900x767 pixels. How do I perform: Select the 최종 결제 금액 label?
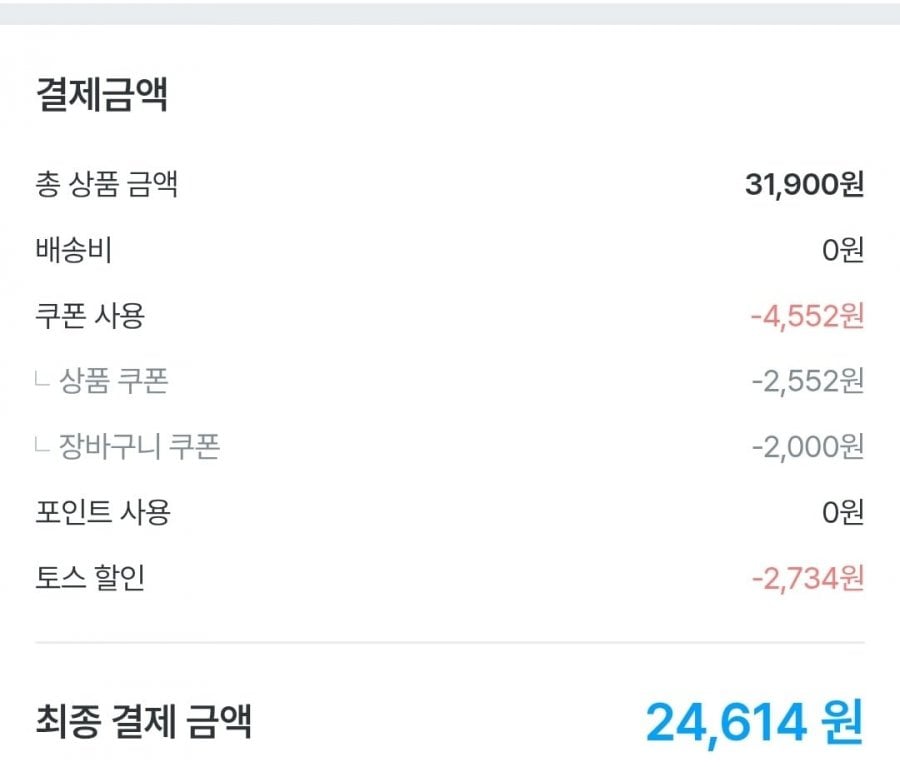(x=142, y=720)
